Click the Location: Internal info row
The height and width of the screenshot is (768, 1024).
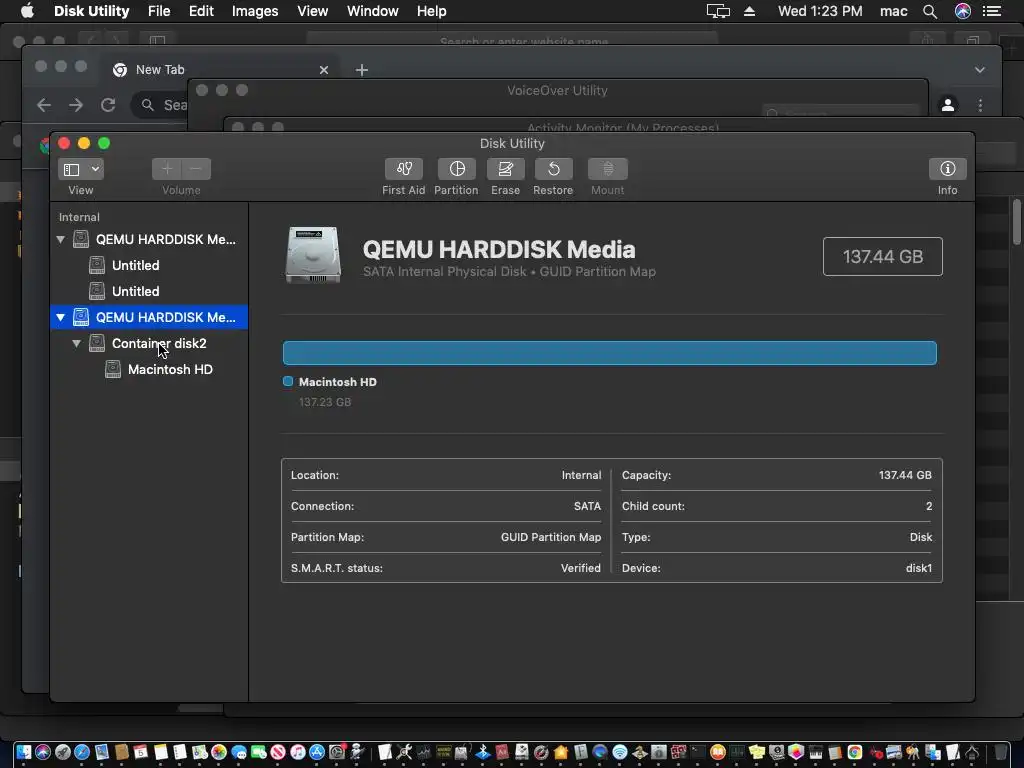click(x=445, y=475)
